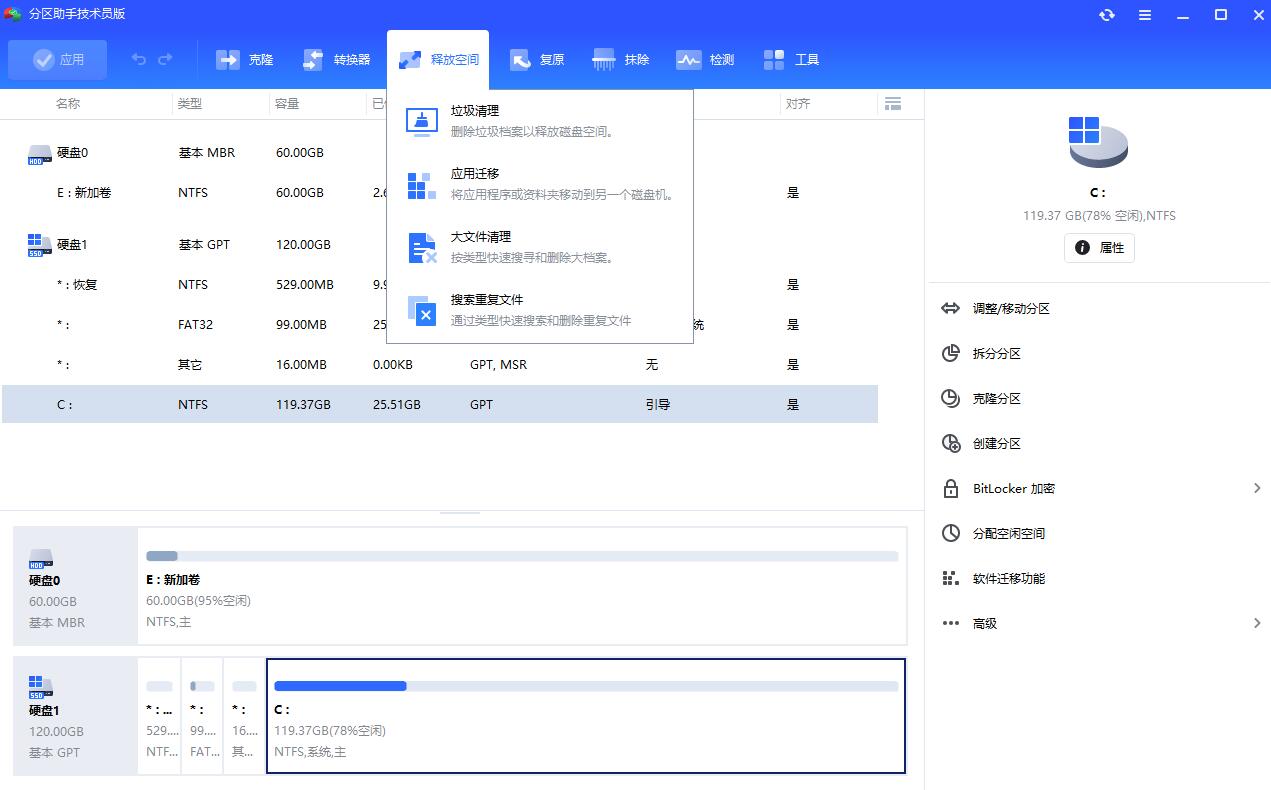Select the FAT32 99.00MB partition row
The height and width of the screenshot is (790, 1271).
pyautogui.click(x=440, y=325)
